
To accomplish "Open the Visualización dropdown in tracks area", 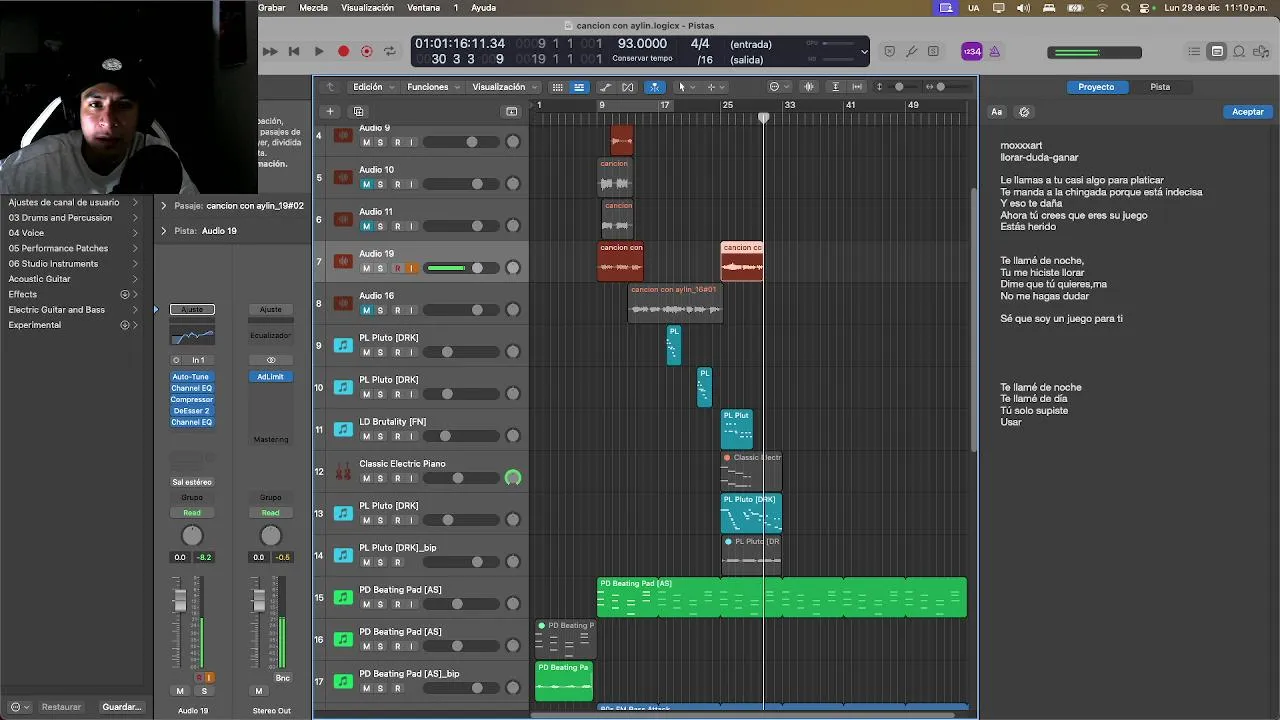I will pyautogui.click(x=504, y=87).
